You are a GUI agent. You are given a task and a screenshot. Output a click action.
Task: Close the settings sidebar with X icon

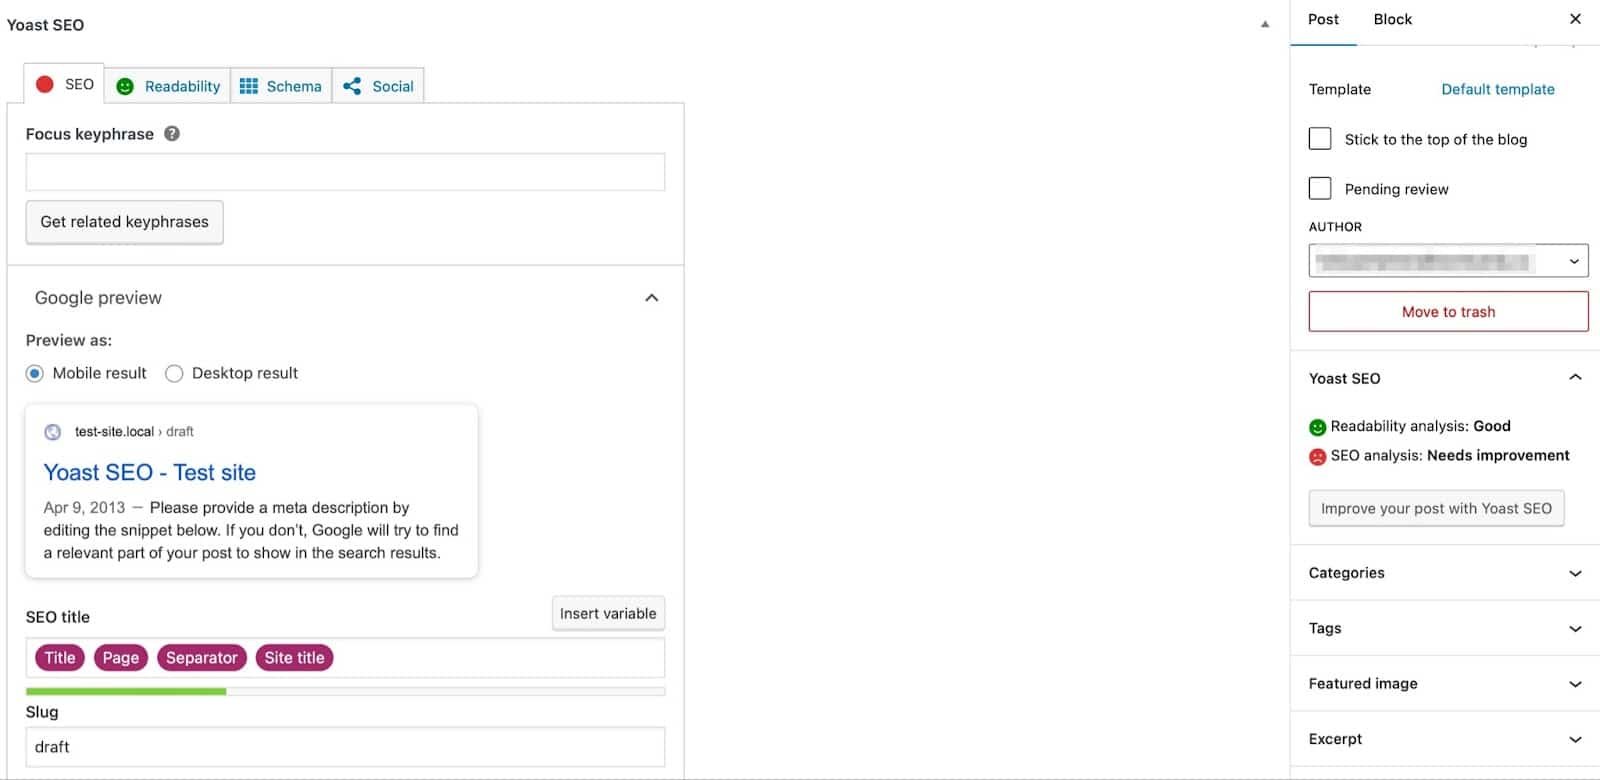[x=1575, y=19]
